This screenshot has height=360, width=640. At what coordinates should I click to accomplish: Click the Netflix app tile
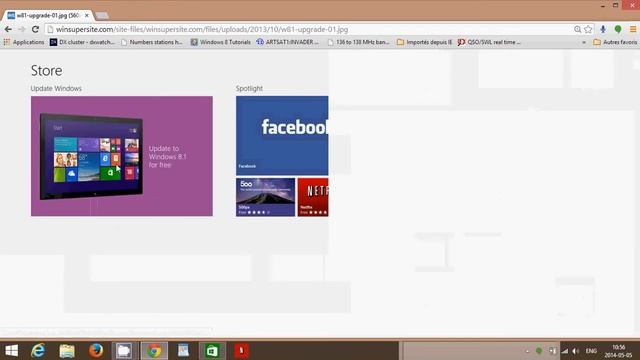click(x=313, y=197)
